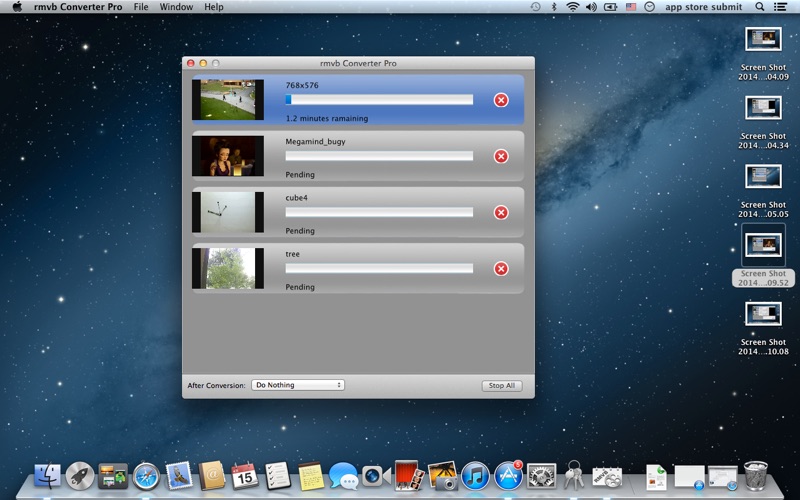Remove the tree video from queue
Viewport: 800px width, 500px height.
(x=501, y=268)
